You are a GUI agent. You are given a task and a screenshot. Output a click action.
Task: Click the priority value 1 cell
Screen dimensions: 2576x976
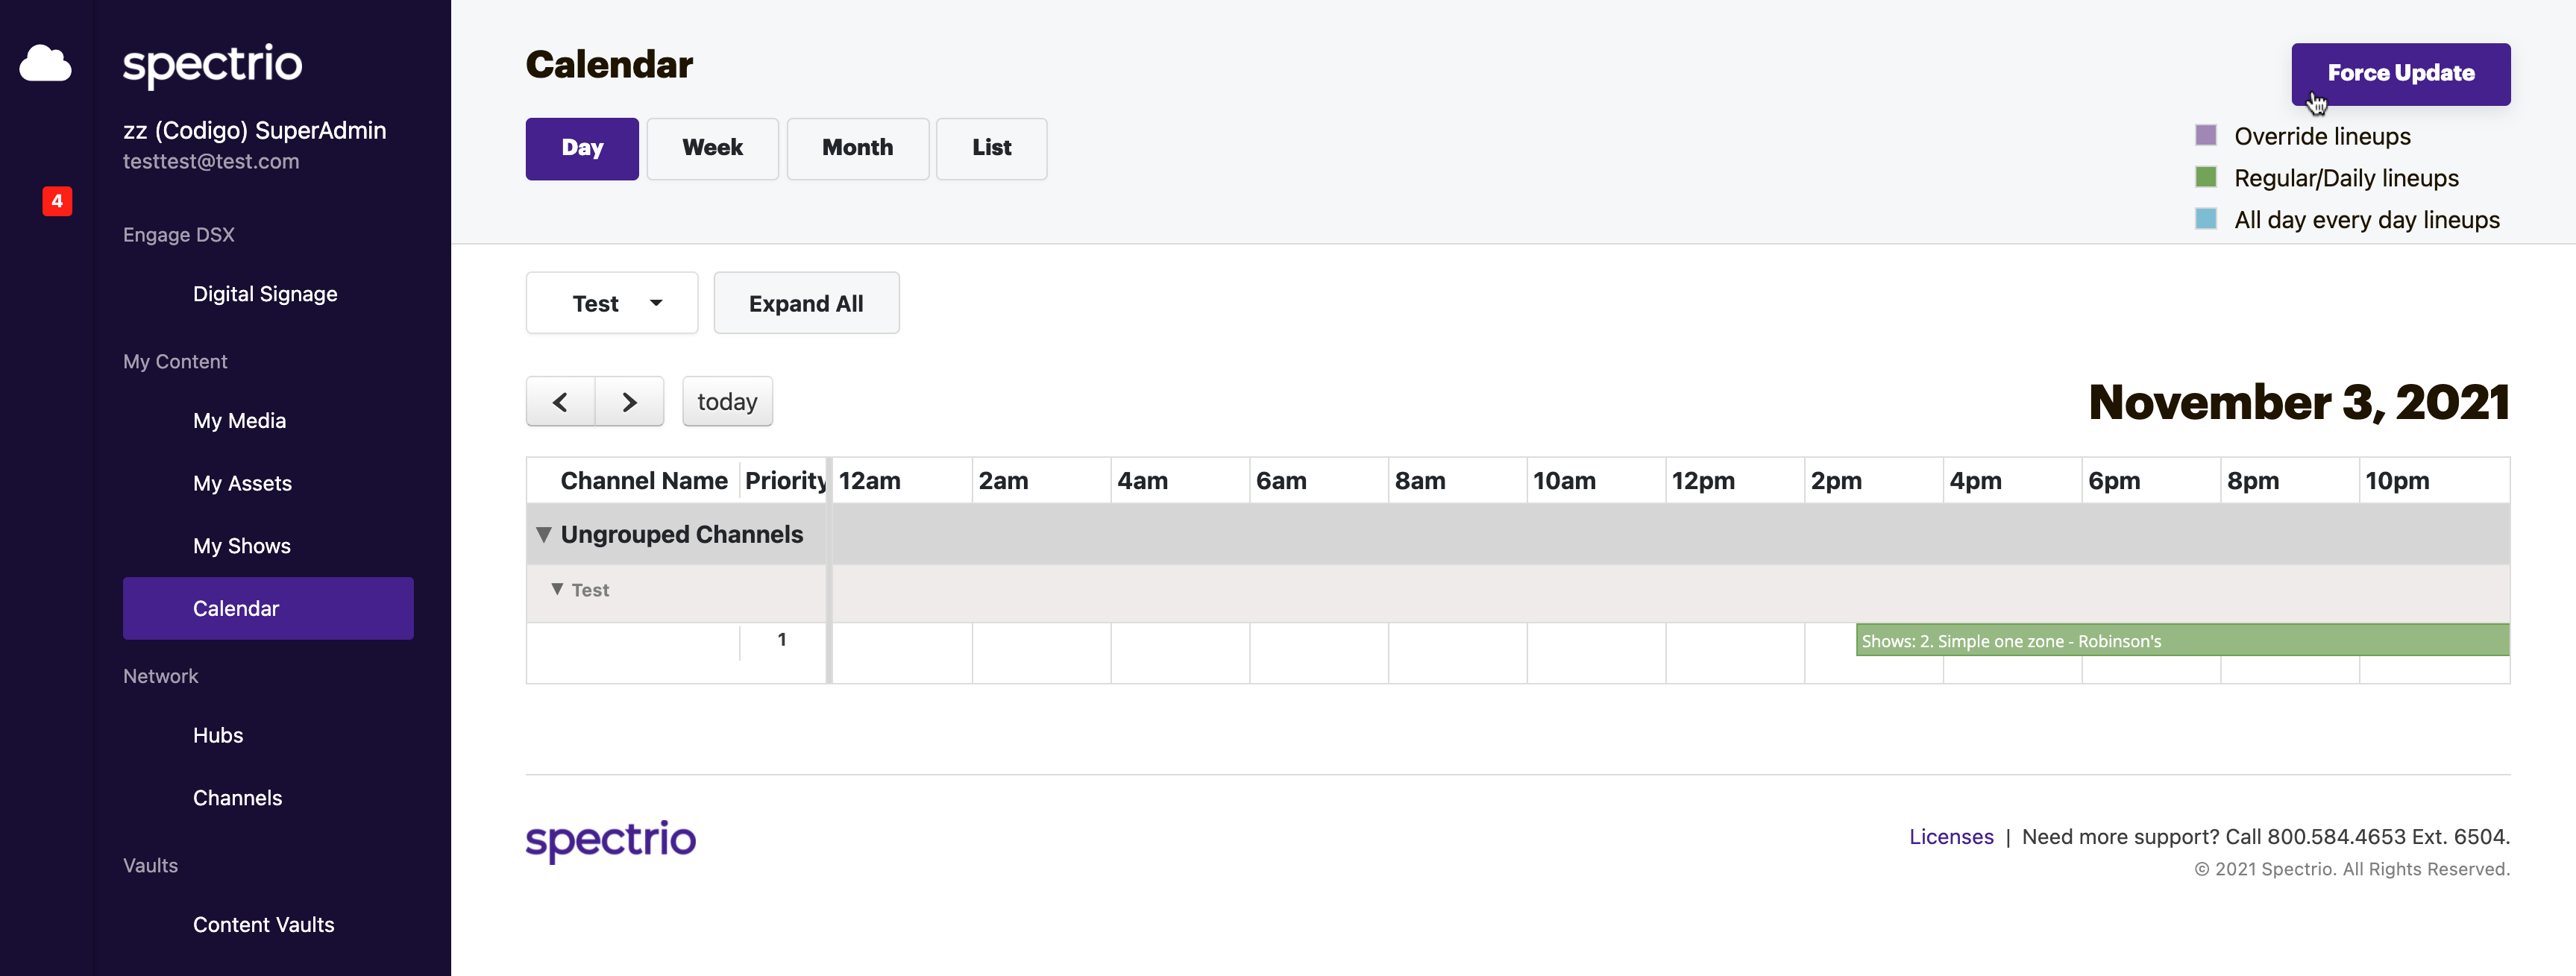point(782,639)
